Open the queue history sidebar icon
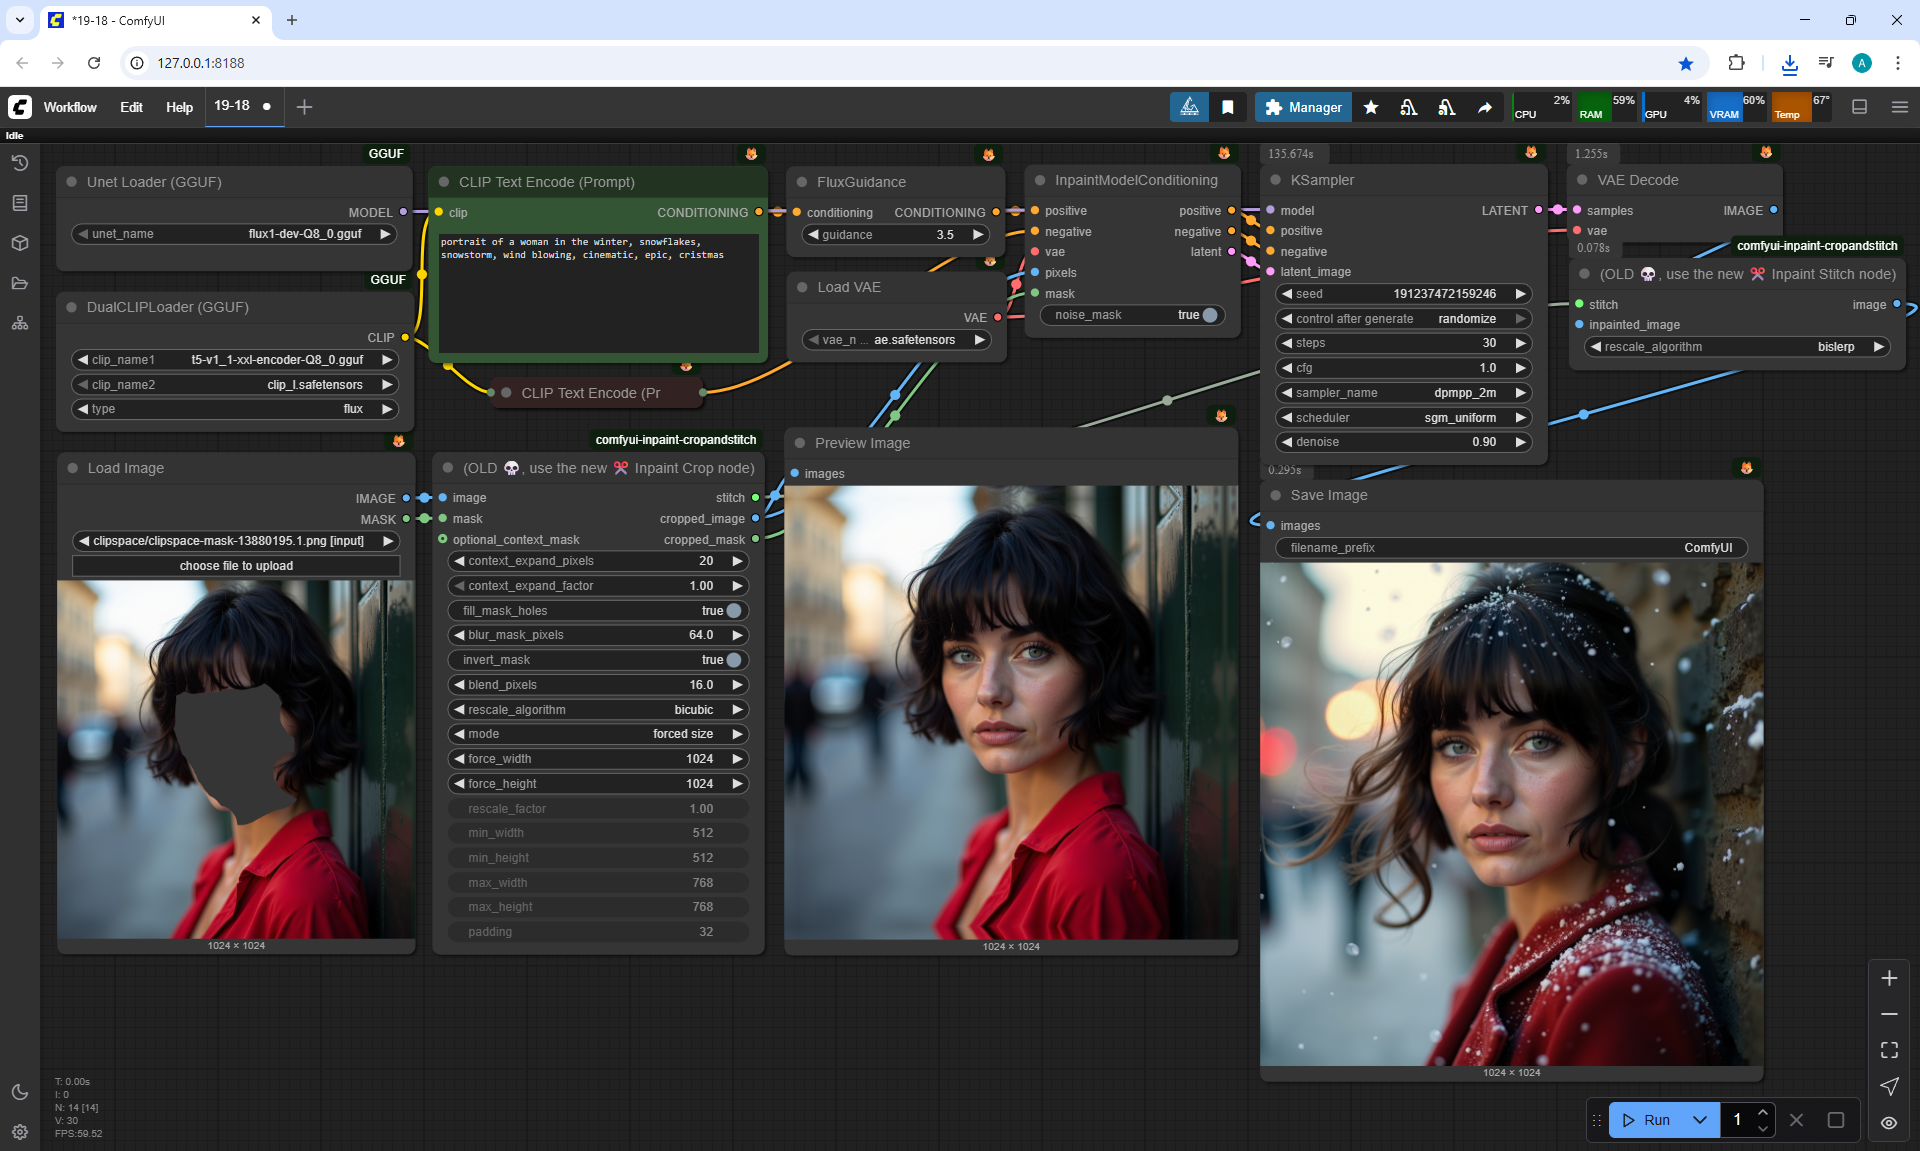The width and height of the screenshot is (1920, 1151). [x=20, y=163]
